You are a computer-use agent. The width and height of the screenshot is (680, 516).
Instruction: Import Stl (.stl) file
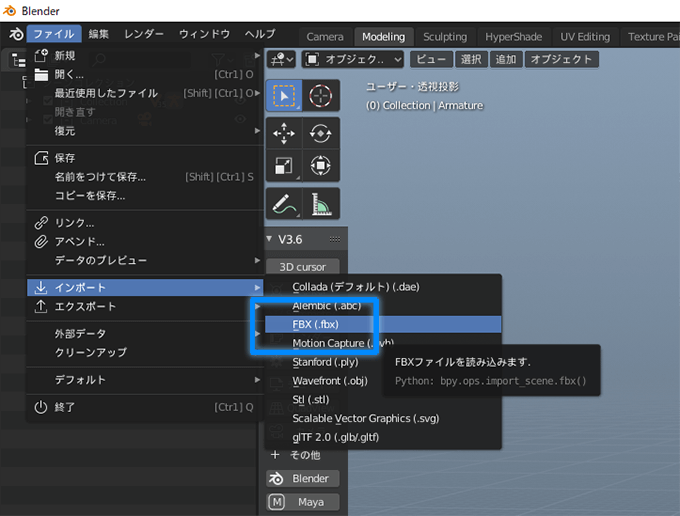[383, 399]
